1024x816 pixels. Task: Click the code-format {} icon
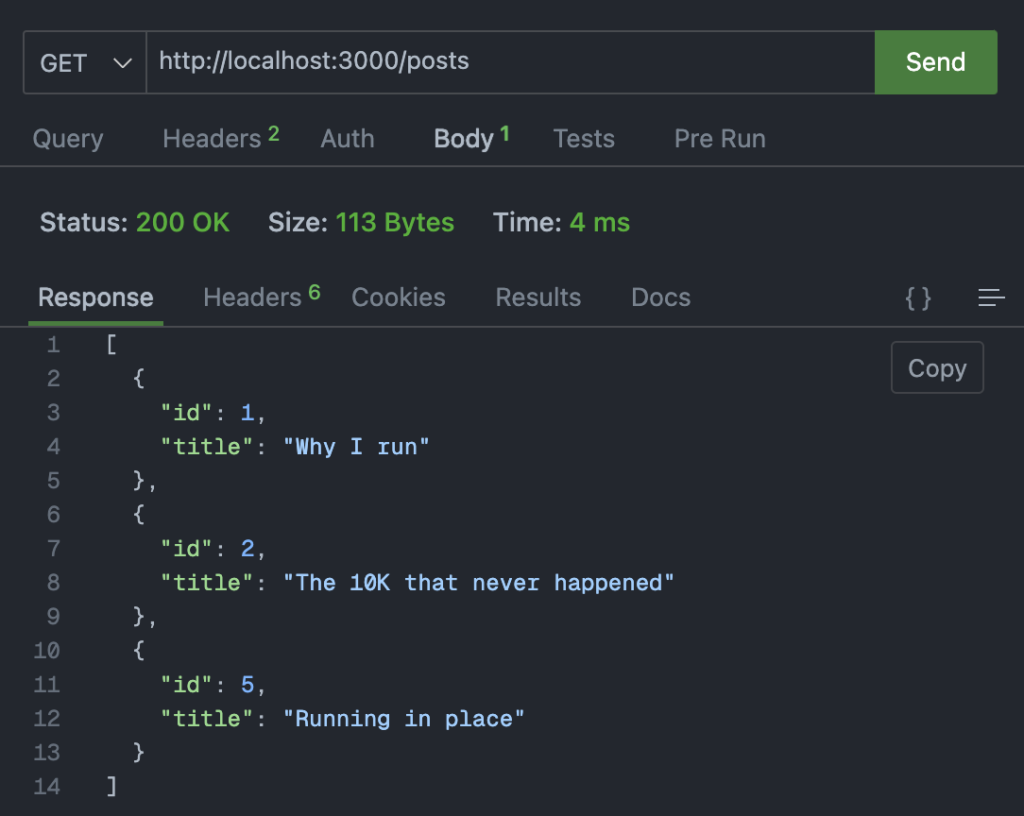918,297
